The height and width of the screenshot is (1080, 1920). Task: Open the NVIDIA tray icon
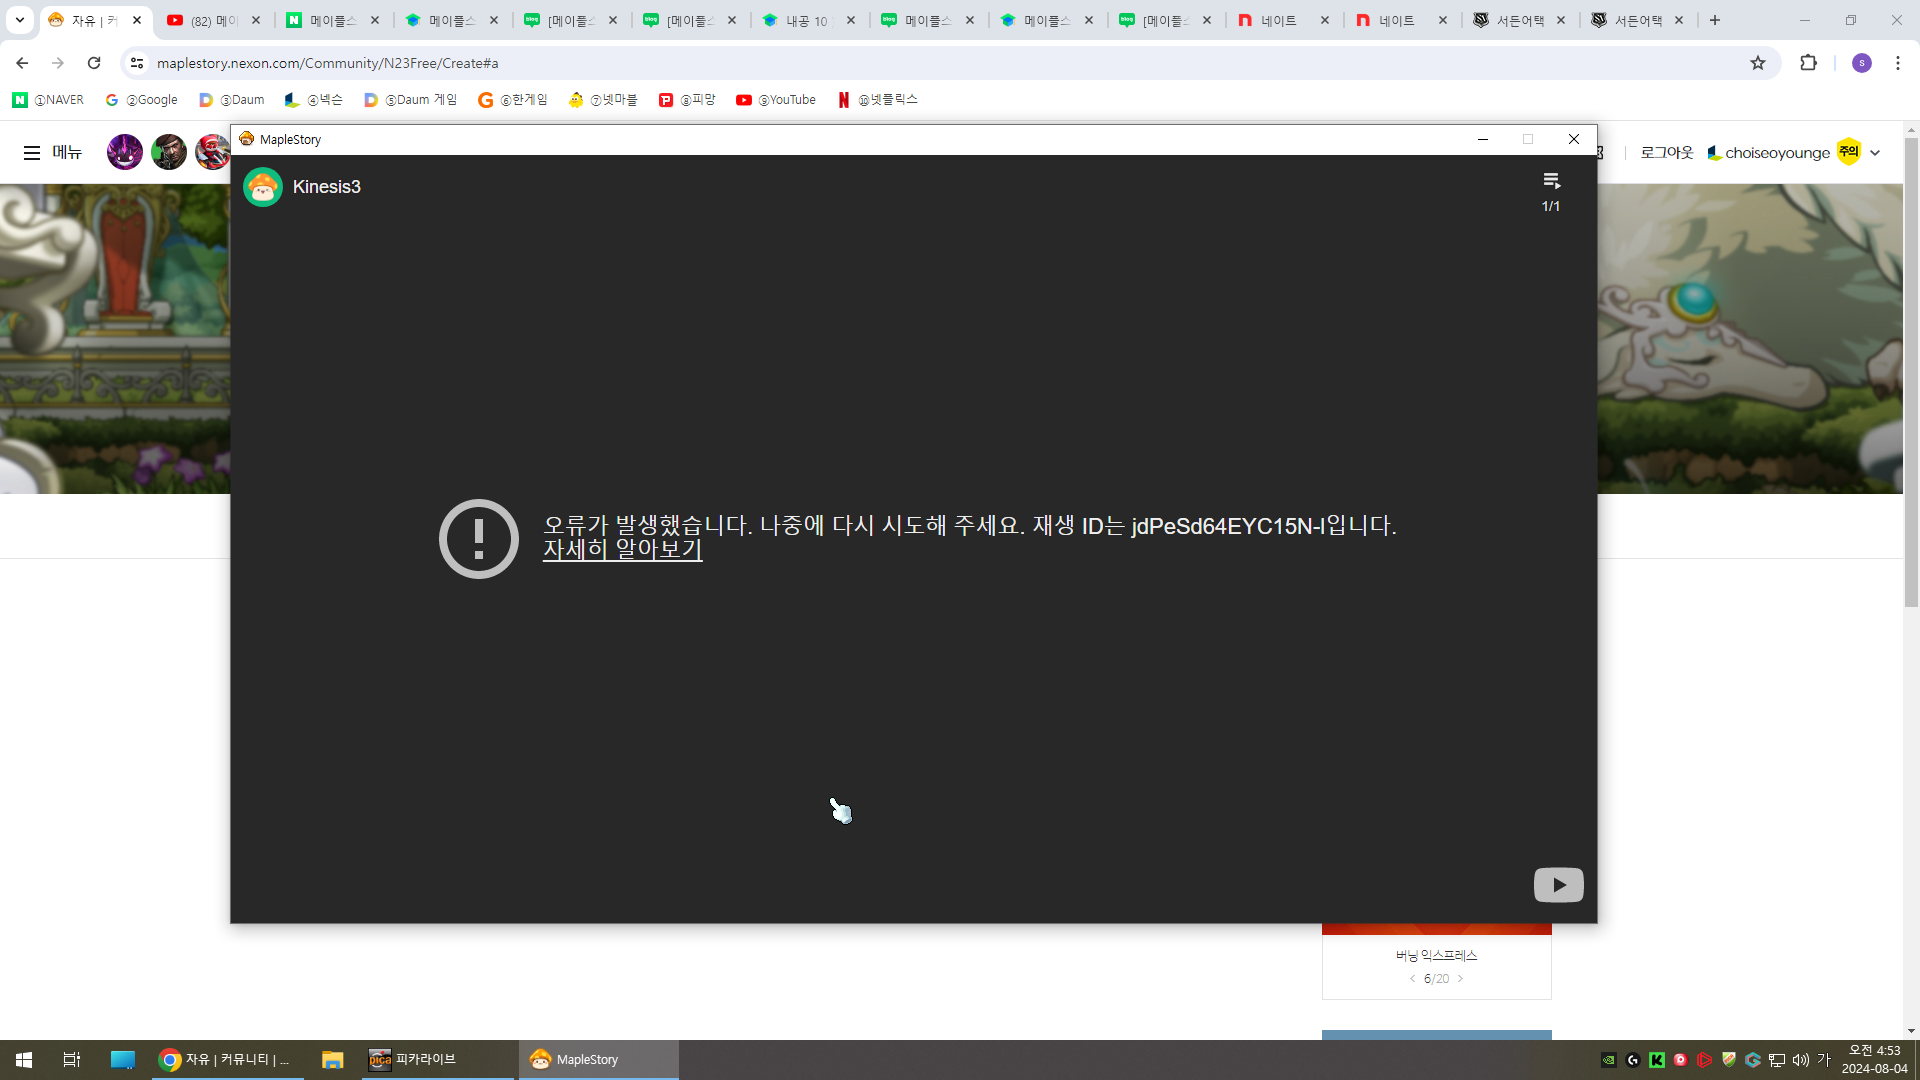coord(1609,1060)
